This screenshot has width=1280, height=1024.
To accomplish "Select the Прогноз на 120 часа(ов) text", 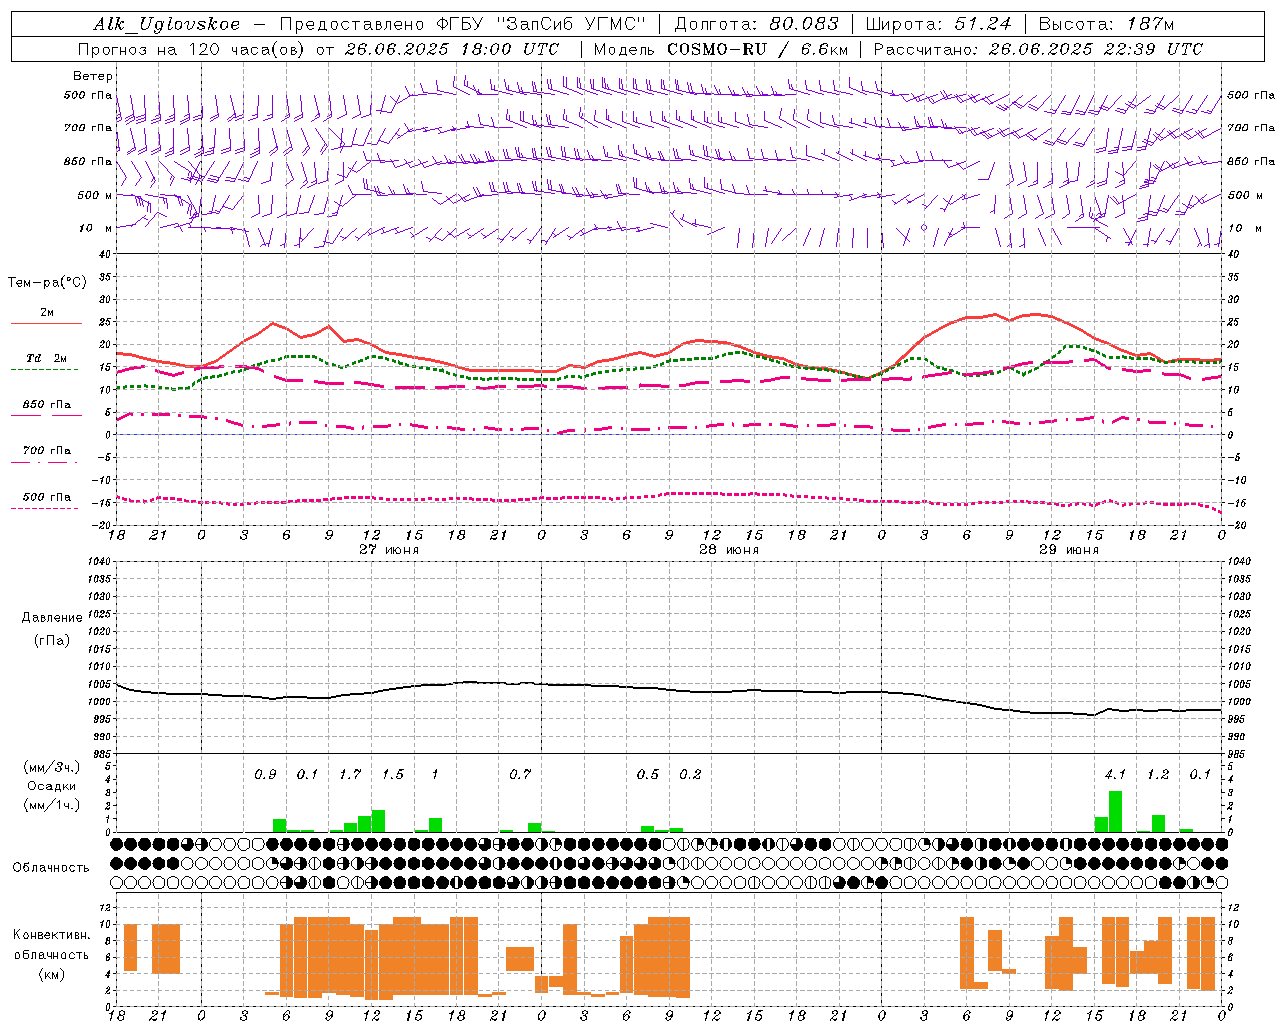I will click(x=192, y=49).
